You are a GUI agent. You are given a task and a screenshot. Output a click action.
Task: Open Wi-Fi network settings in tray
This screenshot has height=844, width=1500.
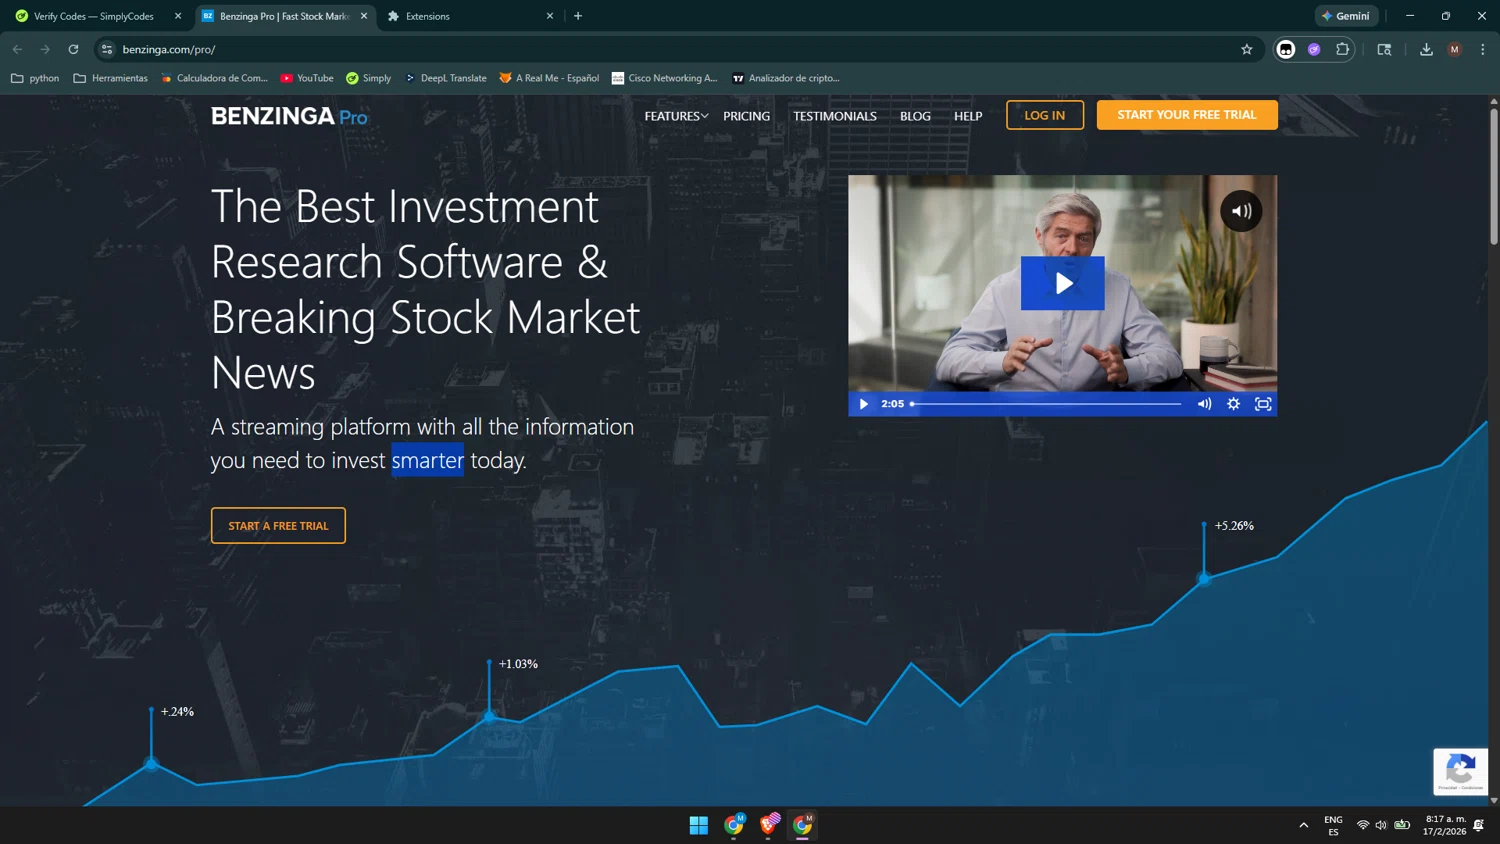click(1362, 825)
